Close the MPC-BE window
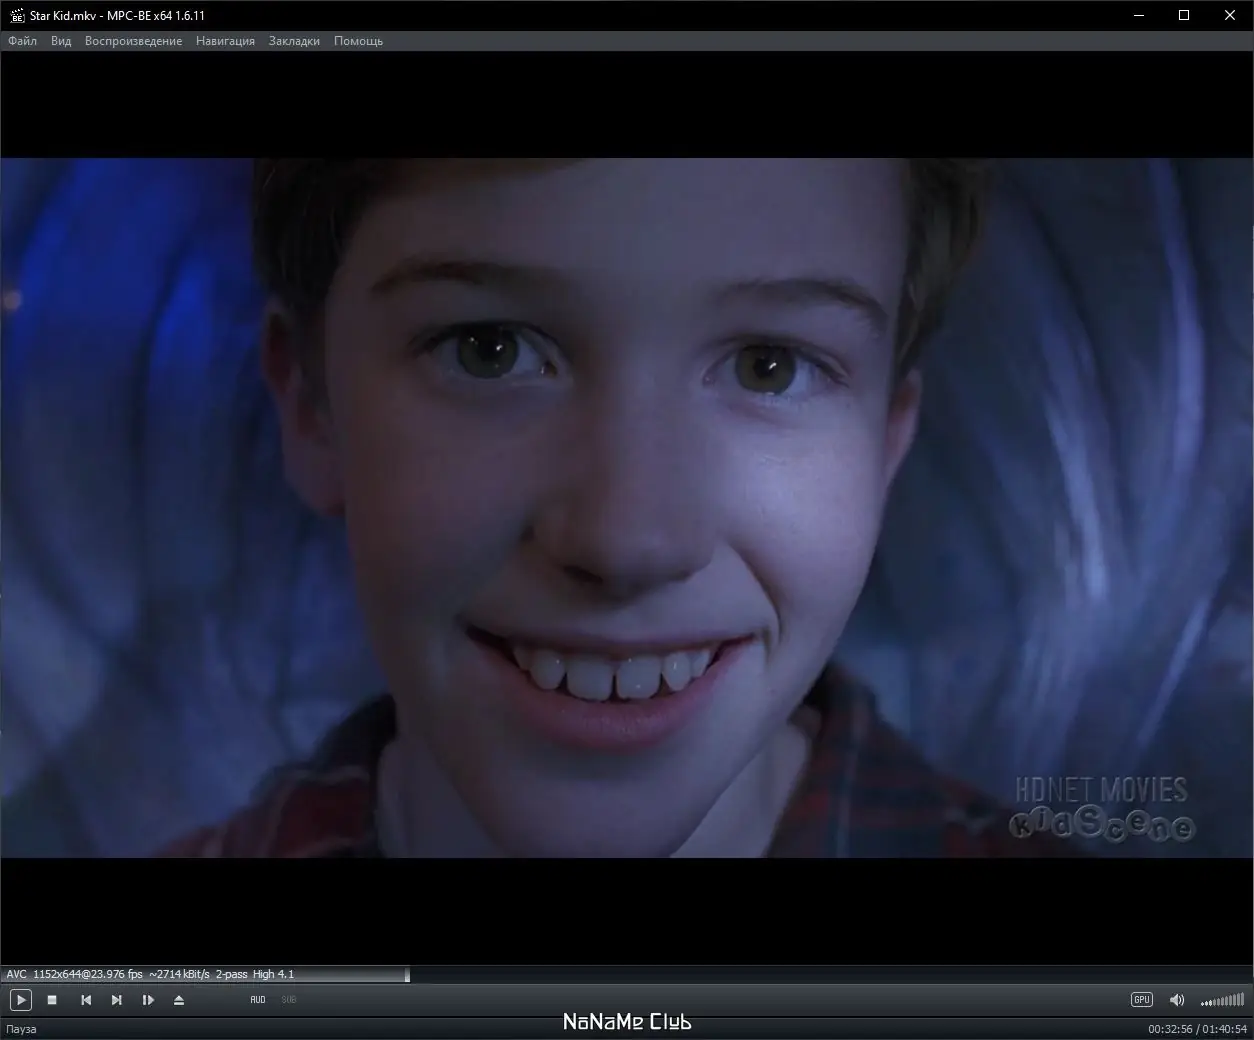 (x=1231, y=16)
